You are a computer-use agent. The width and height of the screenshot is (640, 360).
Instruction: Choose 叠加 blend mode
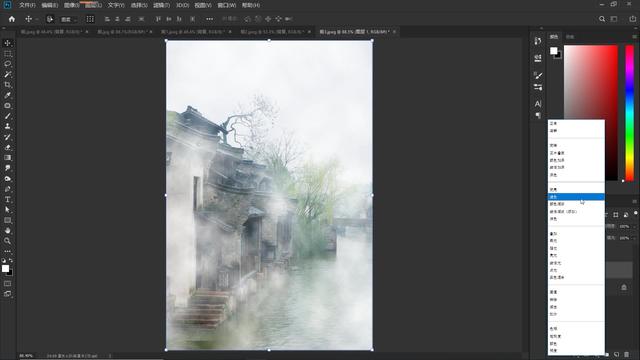pos(576,234)
